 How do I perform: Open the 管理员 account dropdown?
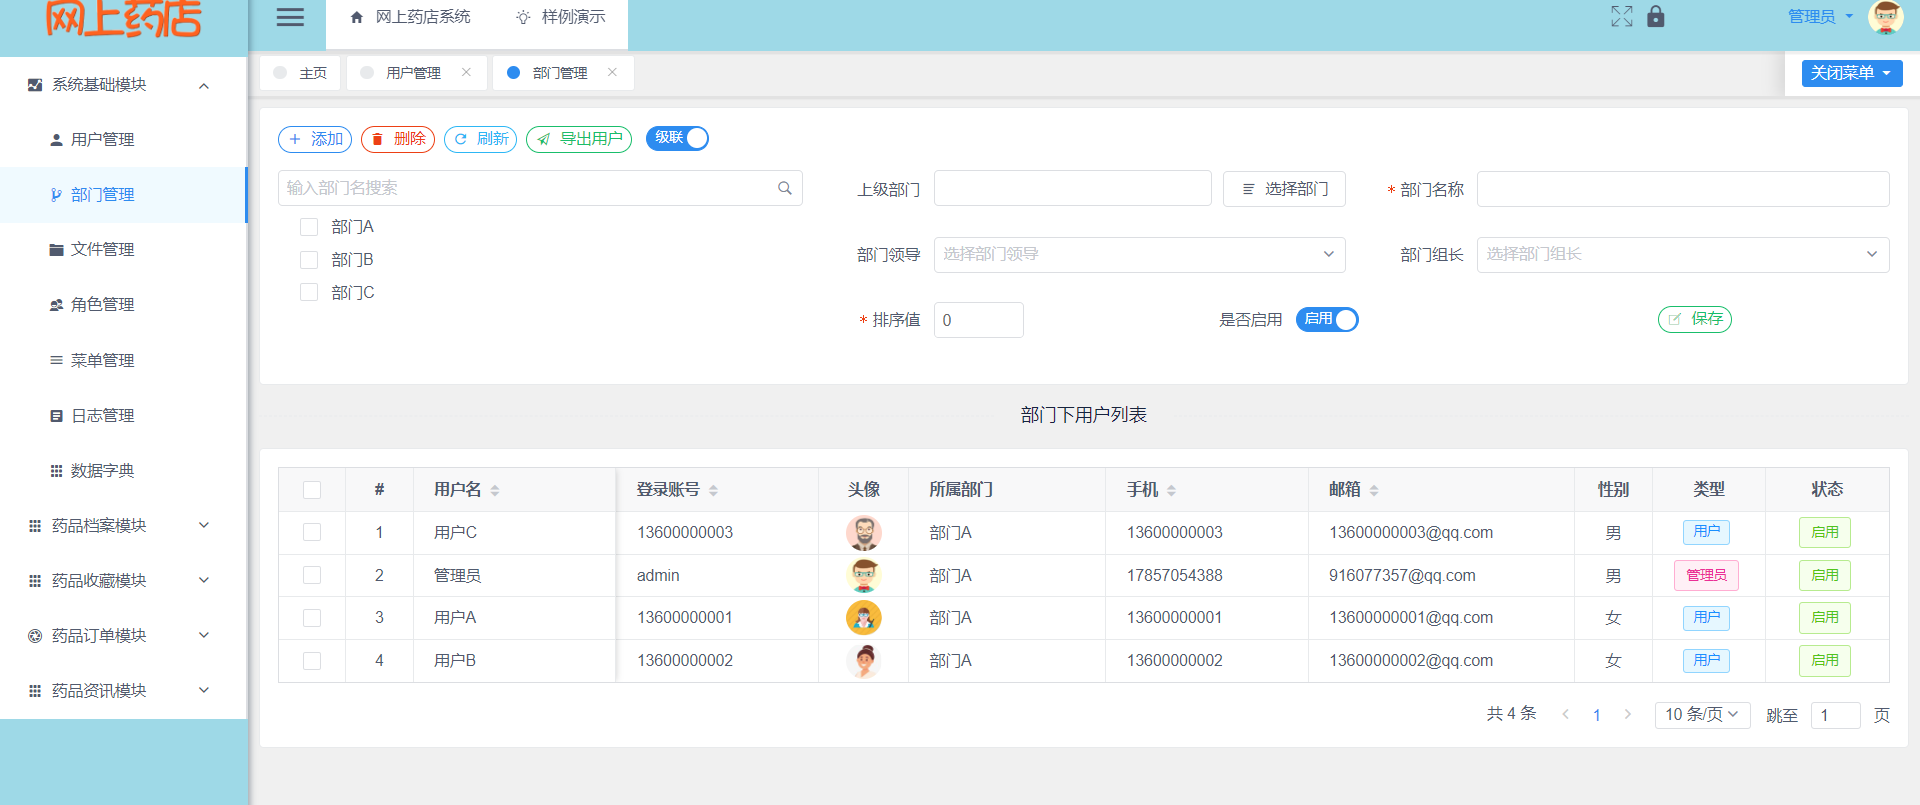[1820, 16]
